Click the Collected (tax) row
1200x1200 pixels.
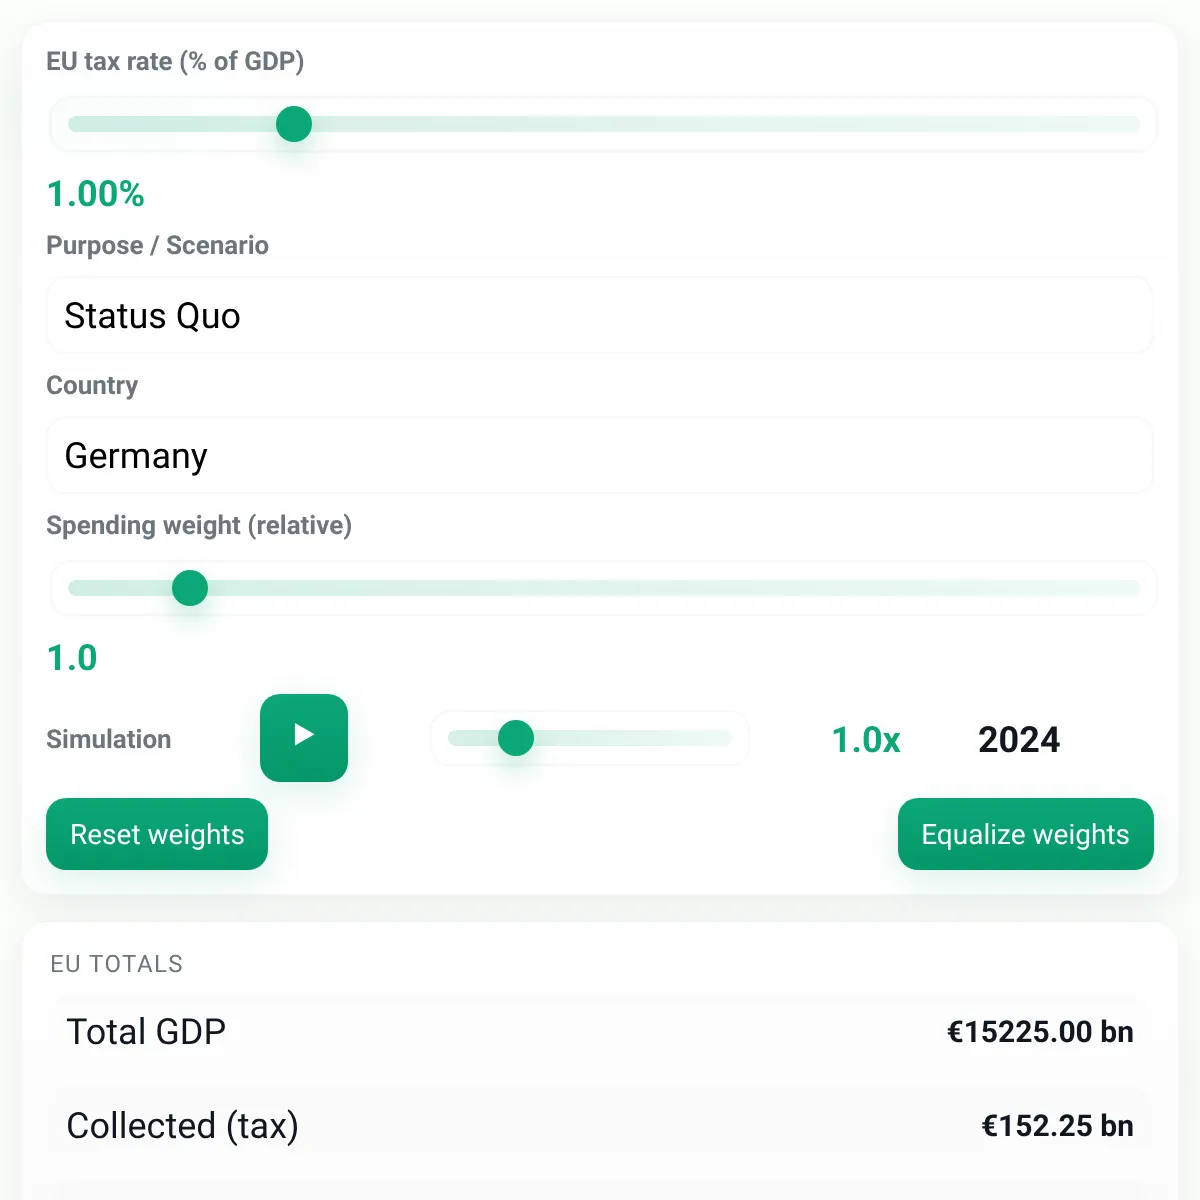(600, 1126)
